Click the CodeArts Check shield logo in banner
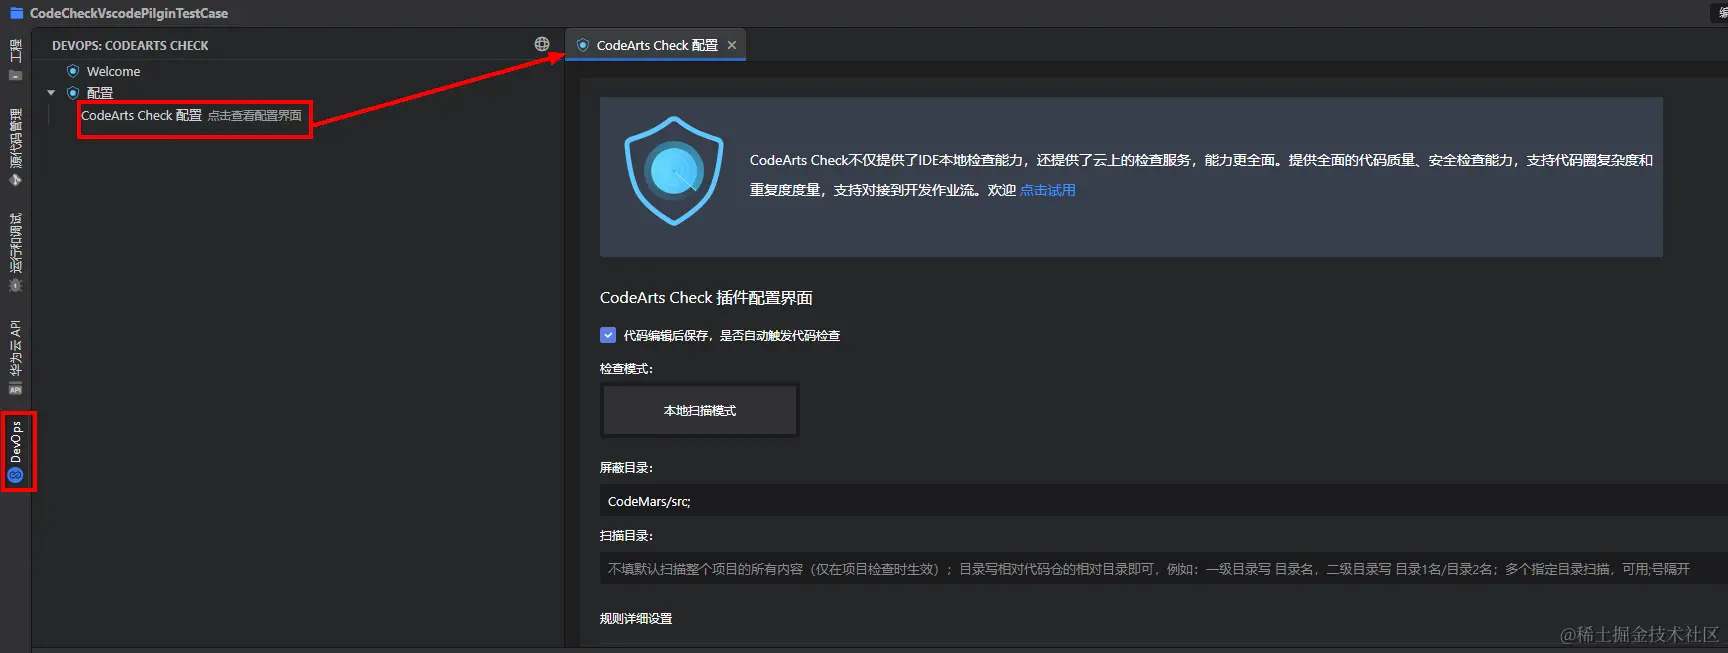The height and width of the screenshot is (653, 1728). coord(673,171)
